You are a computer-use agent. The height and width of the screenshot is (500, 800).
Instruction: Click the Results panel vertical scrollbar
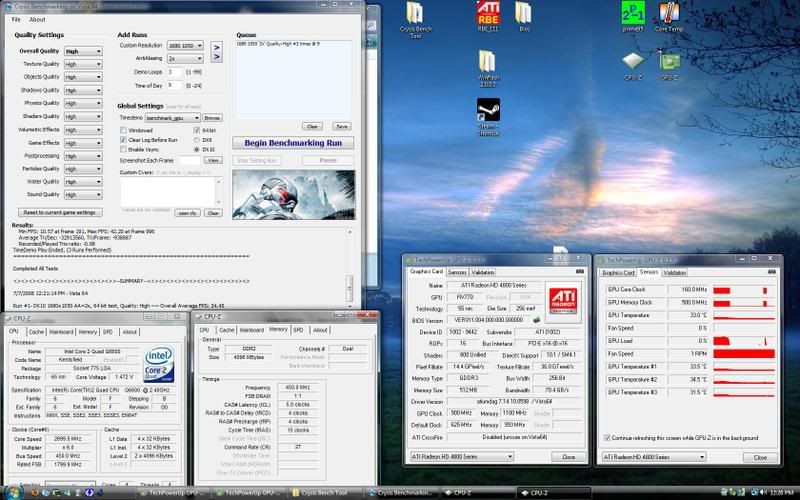[x=349, y=267]
